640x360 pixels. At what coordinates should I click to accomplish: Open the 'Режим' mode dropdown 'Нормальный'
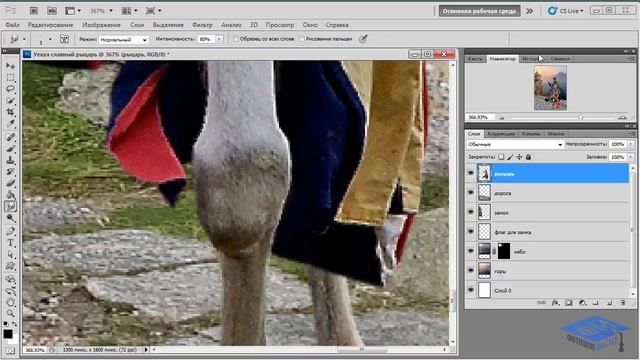tap(123, 40)
